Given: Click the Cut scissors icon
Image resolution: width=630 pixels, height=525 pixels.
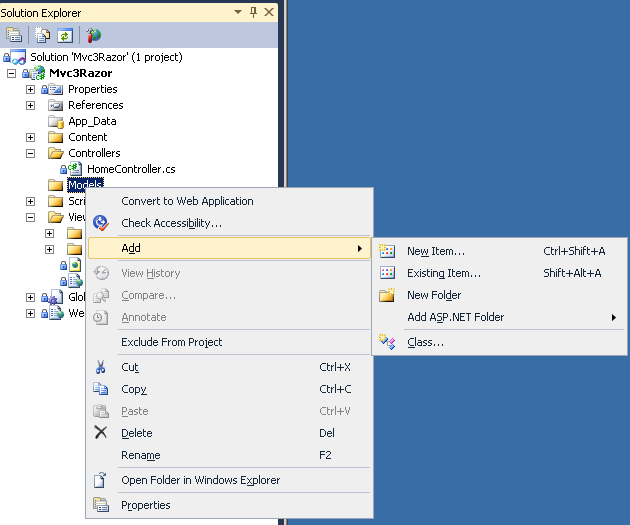Looking at the screenshot, I should [x=100, y=367].
